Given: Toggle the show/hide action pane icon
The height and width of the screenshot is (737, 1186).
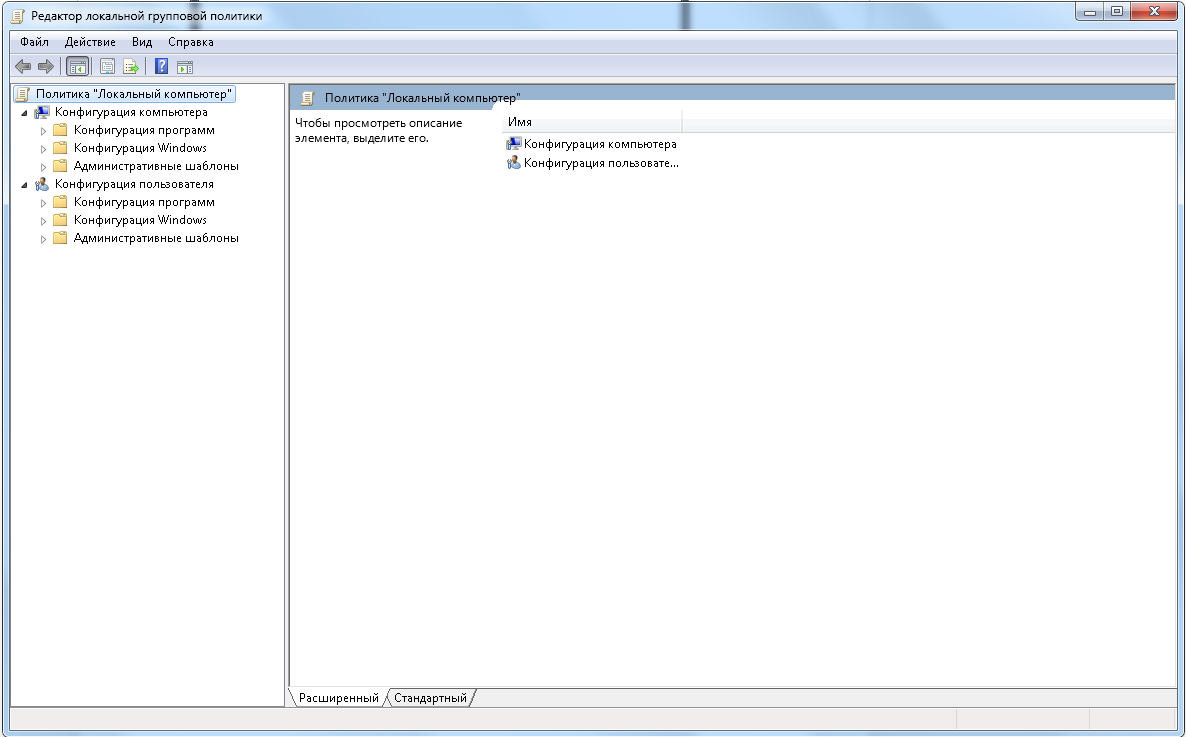Looking at the screenshot, I should [x=185, y=67].
